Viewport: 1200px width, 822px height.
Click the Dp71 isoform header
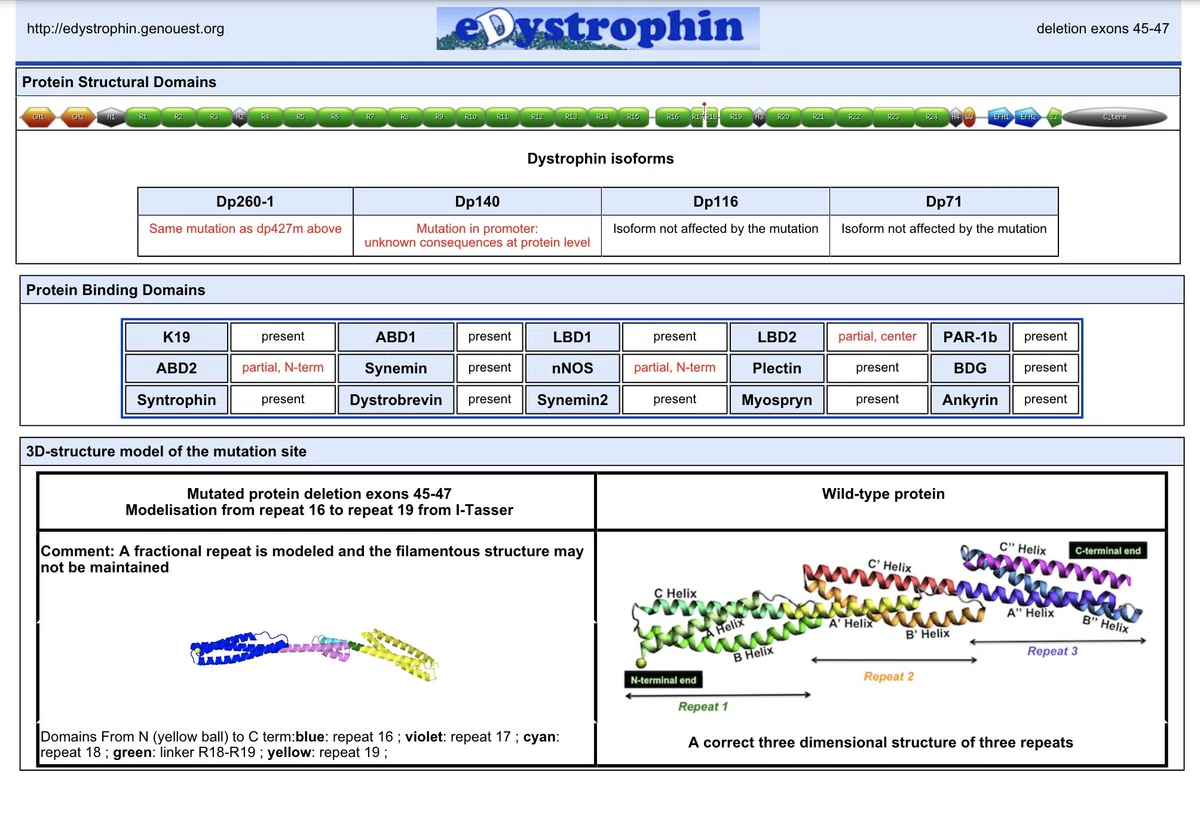click(x=944, y=201)
